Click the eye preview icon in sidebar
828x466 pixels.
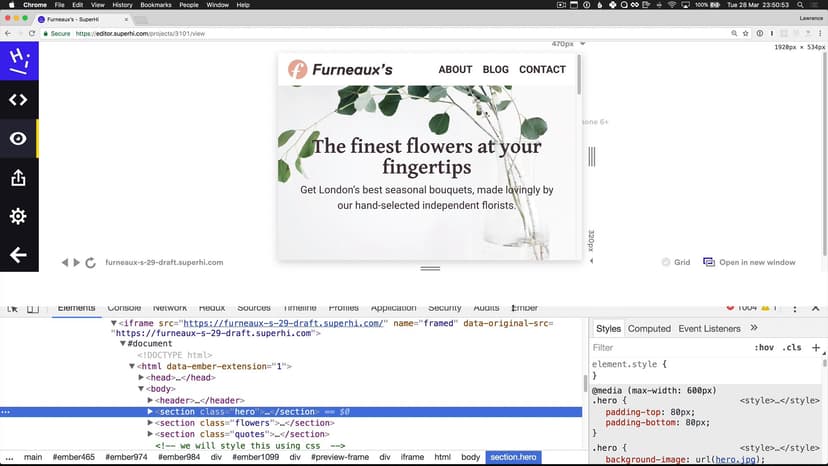pos(18,139)
